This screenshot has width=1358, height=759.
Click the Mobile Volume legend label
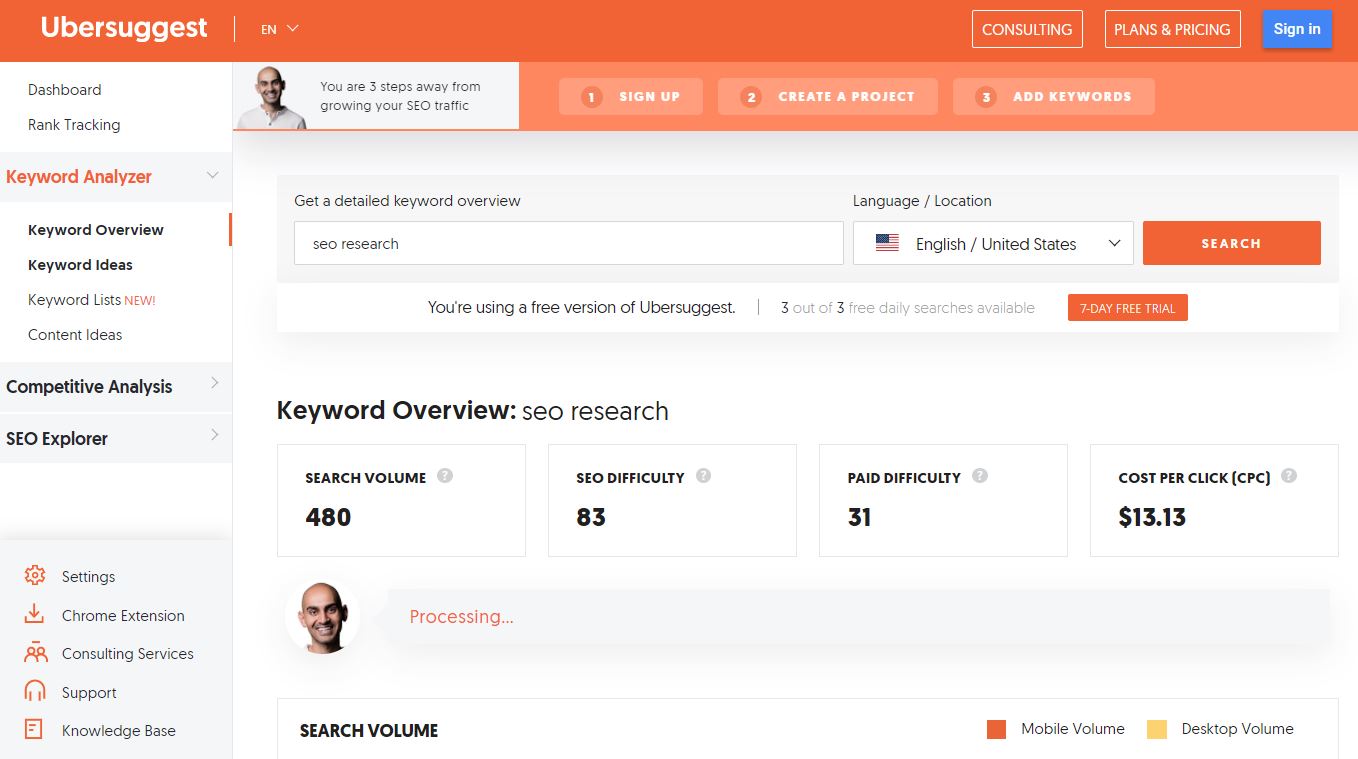[1073, 729]
